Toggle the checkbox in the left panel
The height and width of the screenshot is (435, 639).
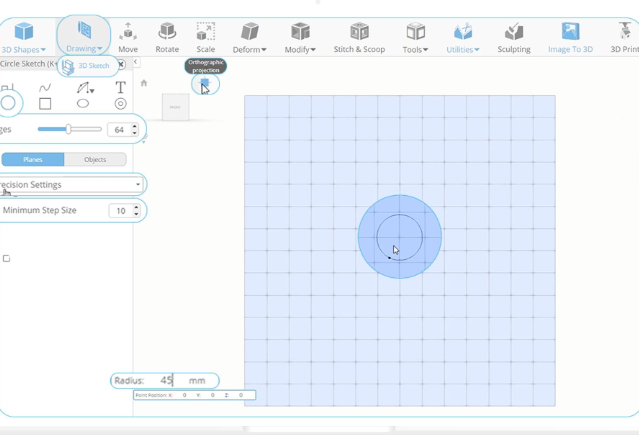pos(7,258)
